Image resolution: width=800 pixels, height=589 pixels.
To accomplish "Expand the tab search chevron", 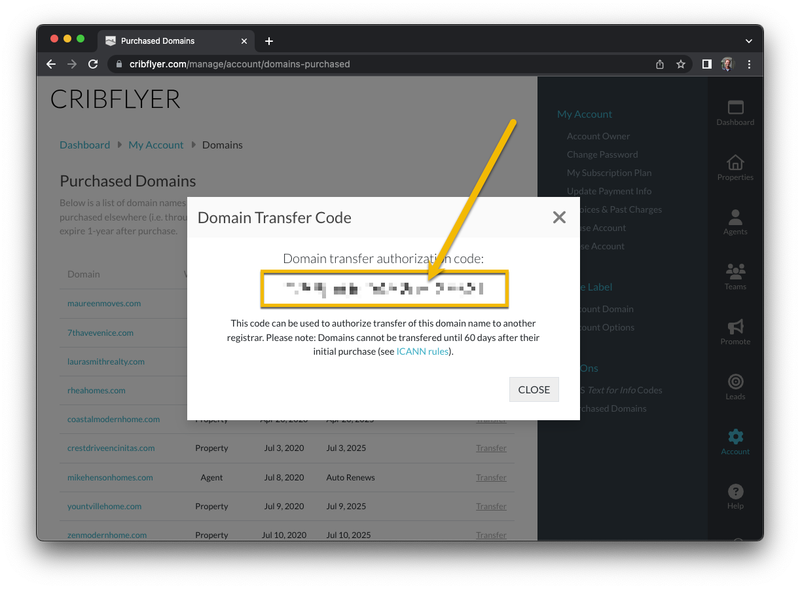I will [x=748, y=41].
